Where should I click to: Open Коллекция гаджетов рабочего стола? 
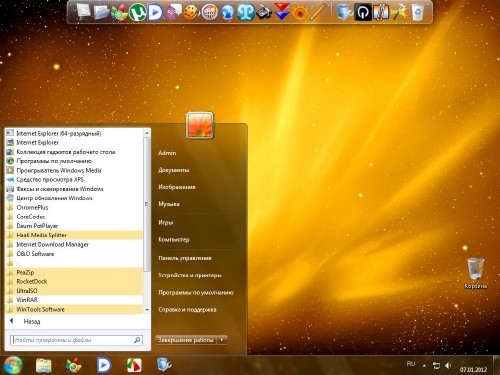(74, 152)
